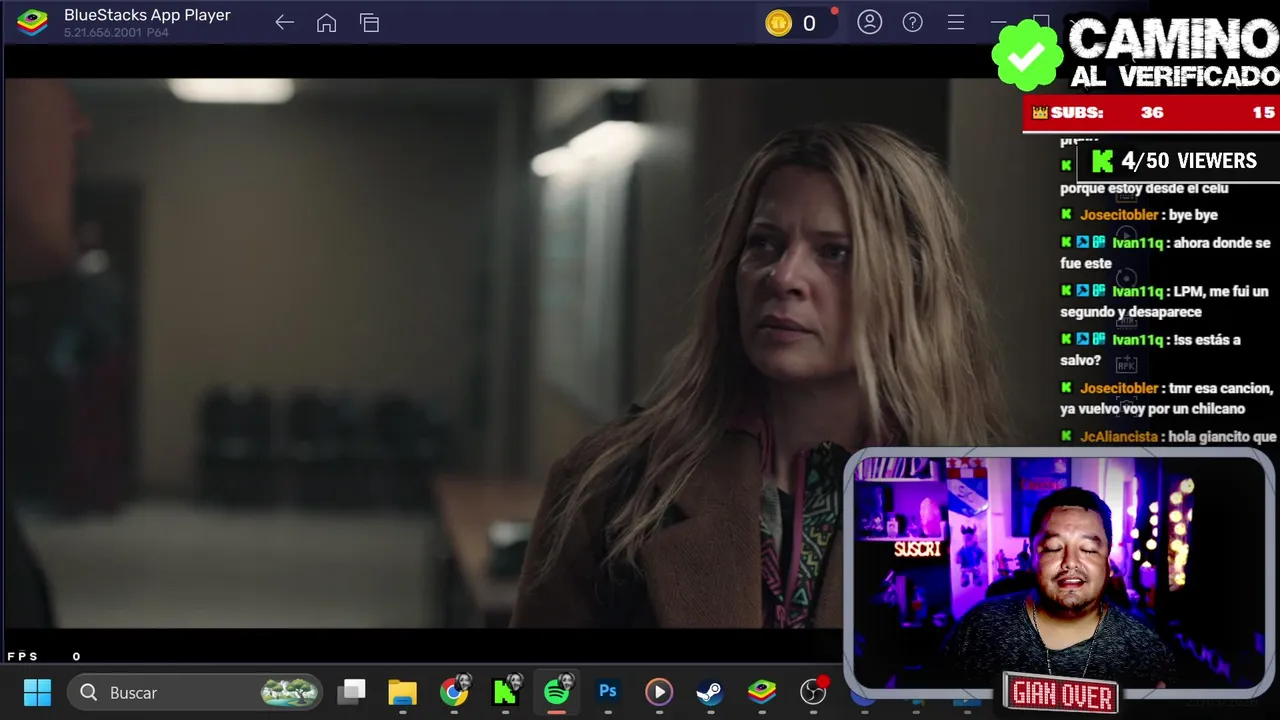The image size is (1280, 720).
Task: Click Ivan11q's '!ss estás a salvo?' message
Action: pos(1150,350)
